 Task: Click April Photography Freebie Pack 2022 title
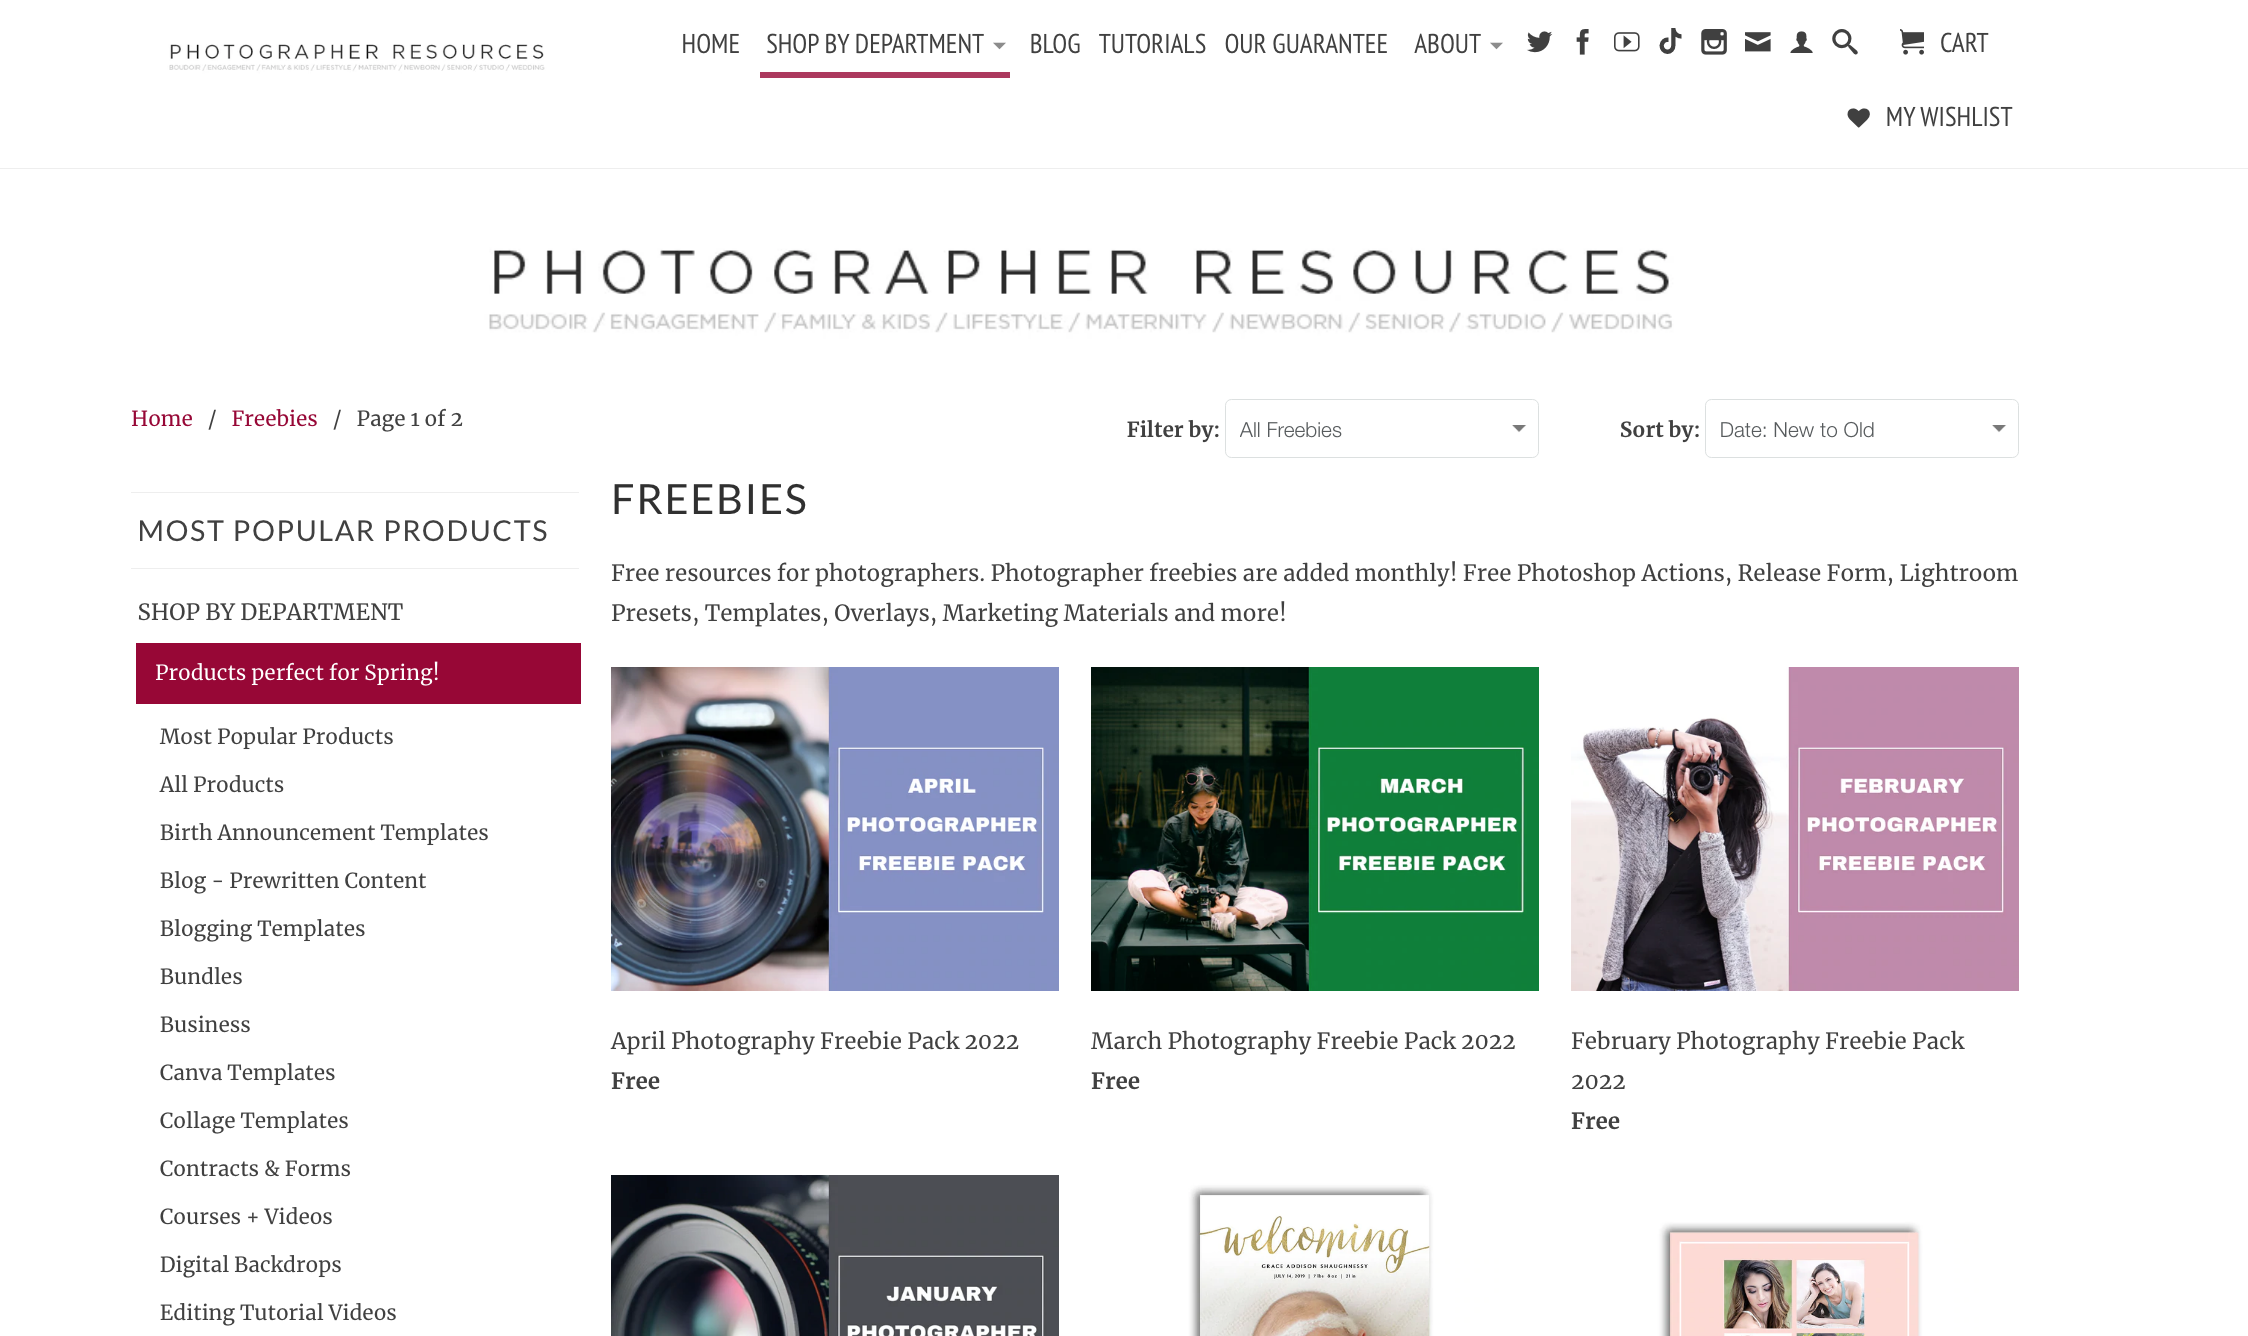pyautogui.click(x=815, y=1041)
